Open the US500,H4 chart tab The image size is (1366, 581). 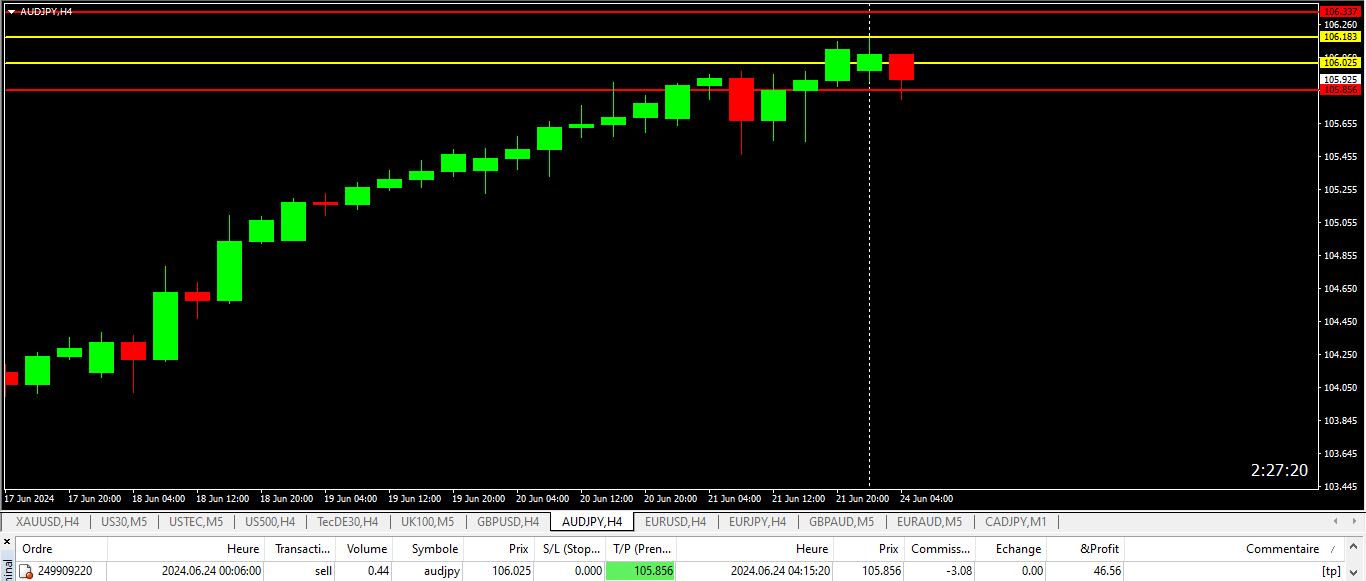(270, 521)
